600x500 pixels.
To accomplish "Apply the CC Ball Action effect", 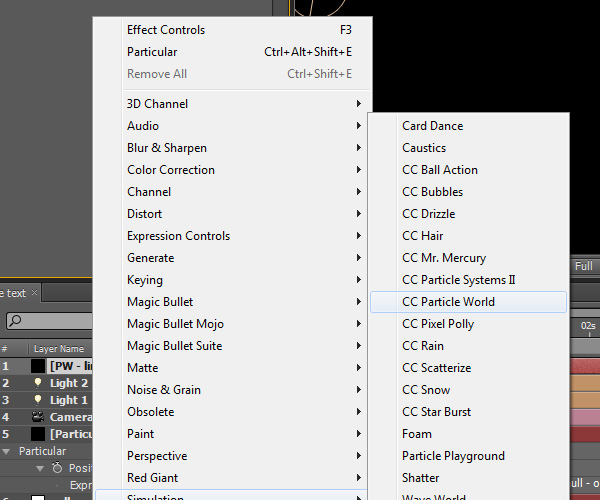I will click(468, 169).
